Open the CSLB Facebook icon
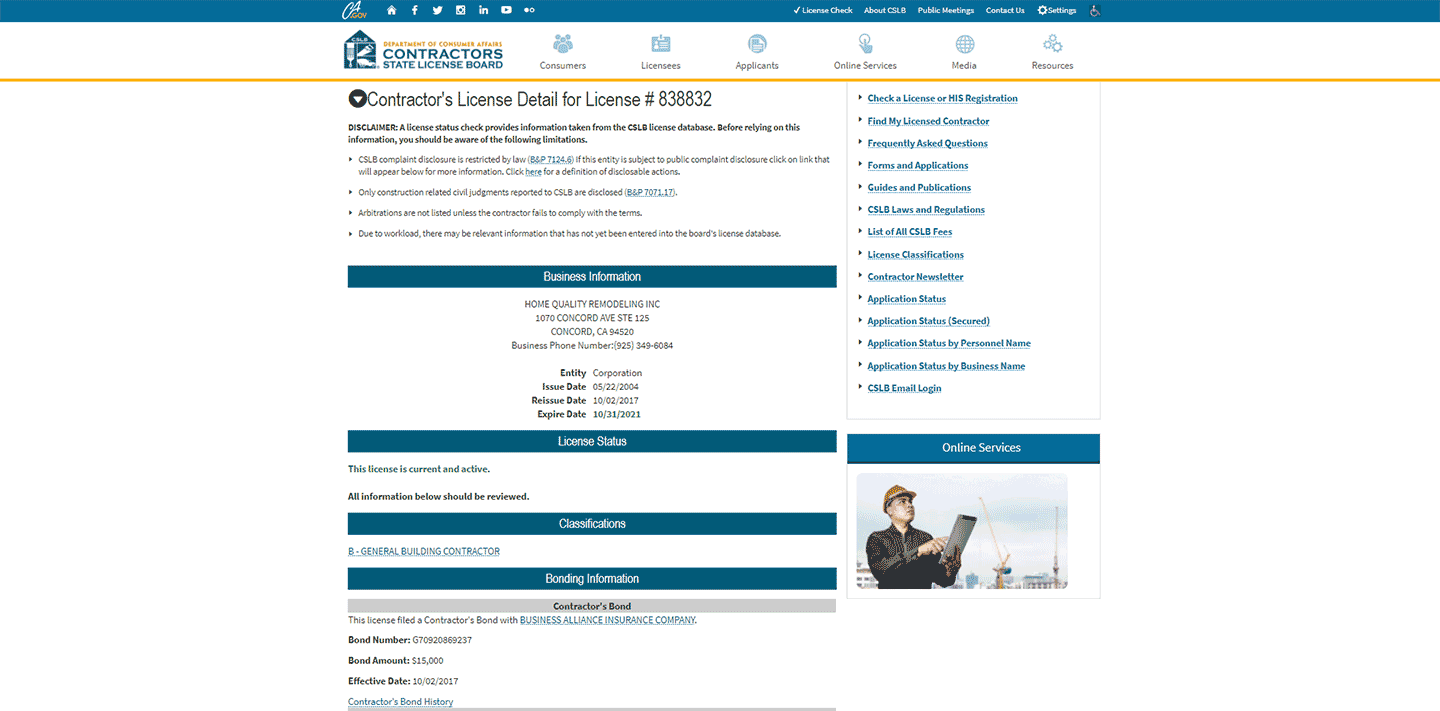1440x711 pixels. click(414, 10)
